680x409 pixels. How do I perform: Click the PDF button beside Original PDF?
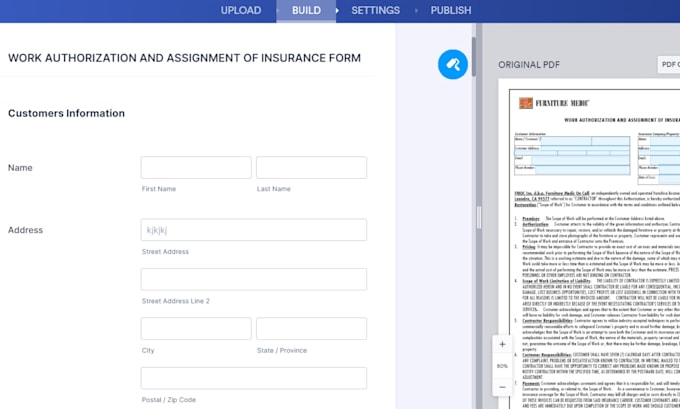point(669,65)
